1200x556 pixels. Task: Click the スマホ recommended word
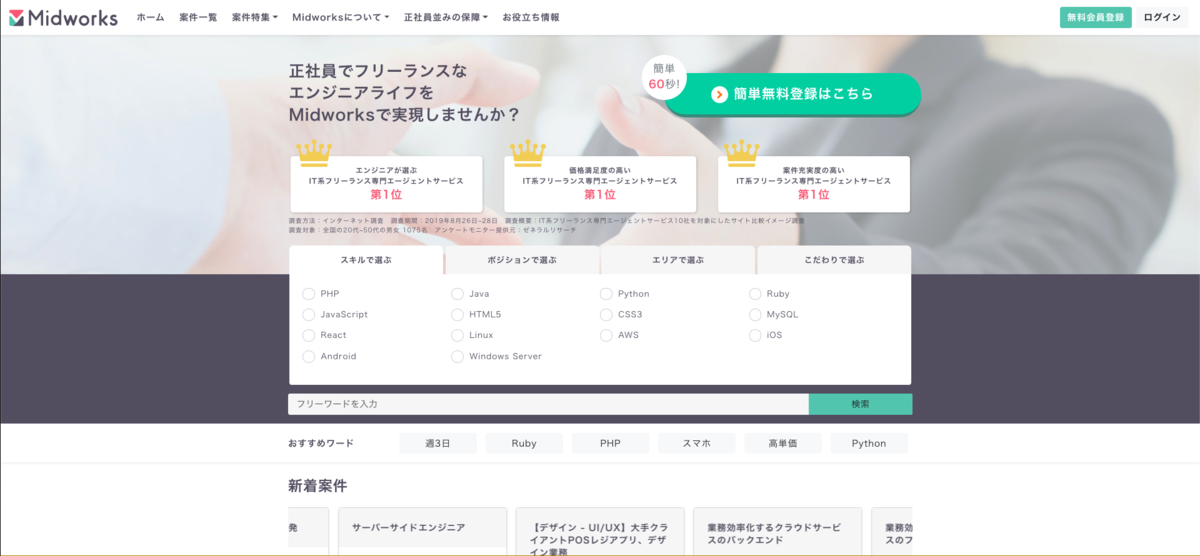(x=697, y=443)
